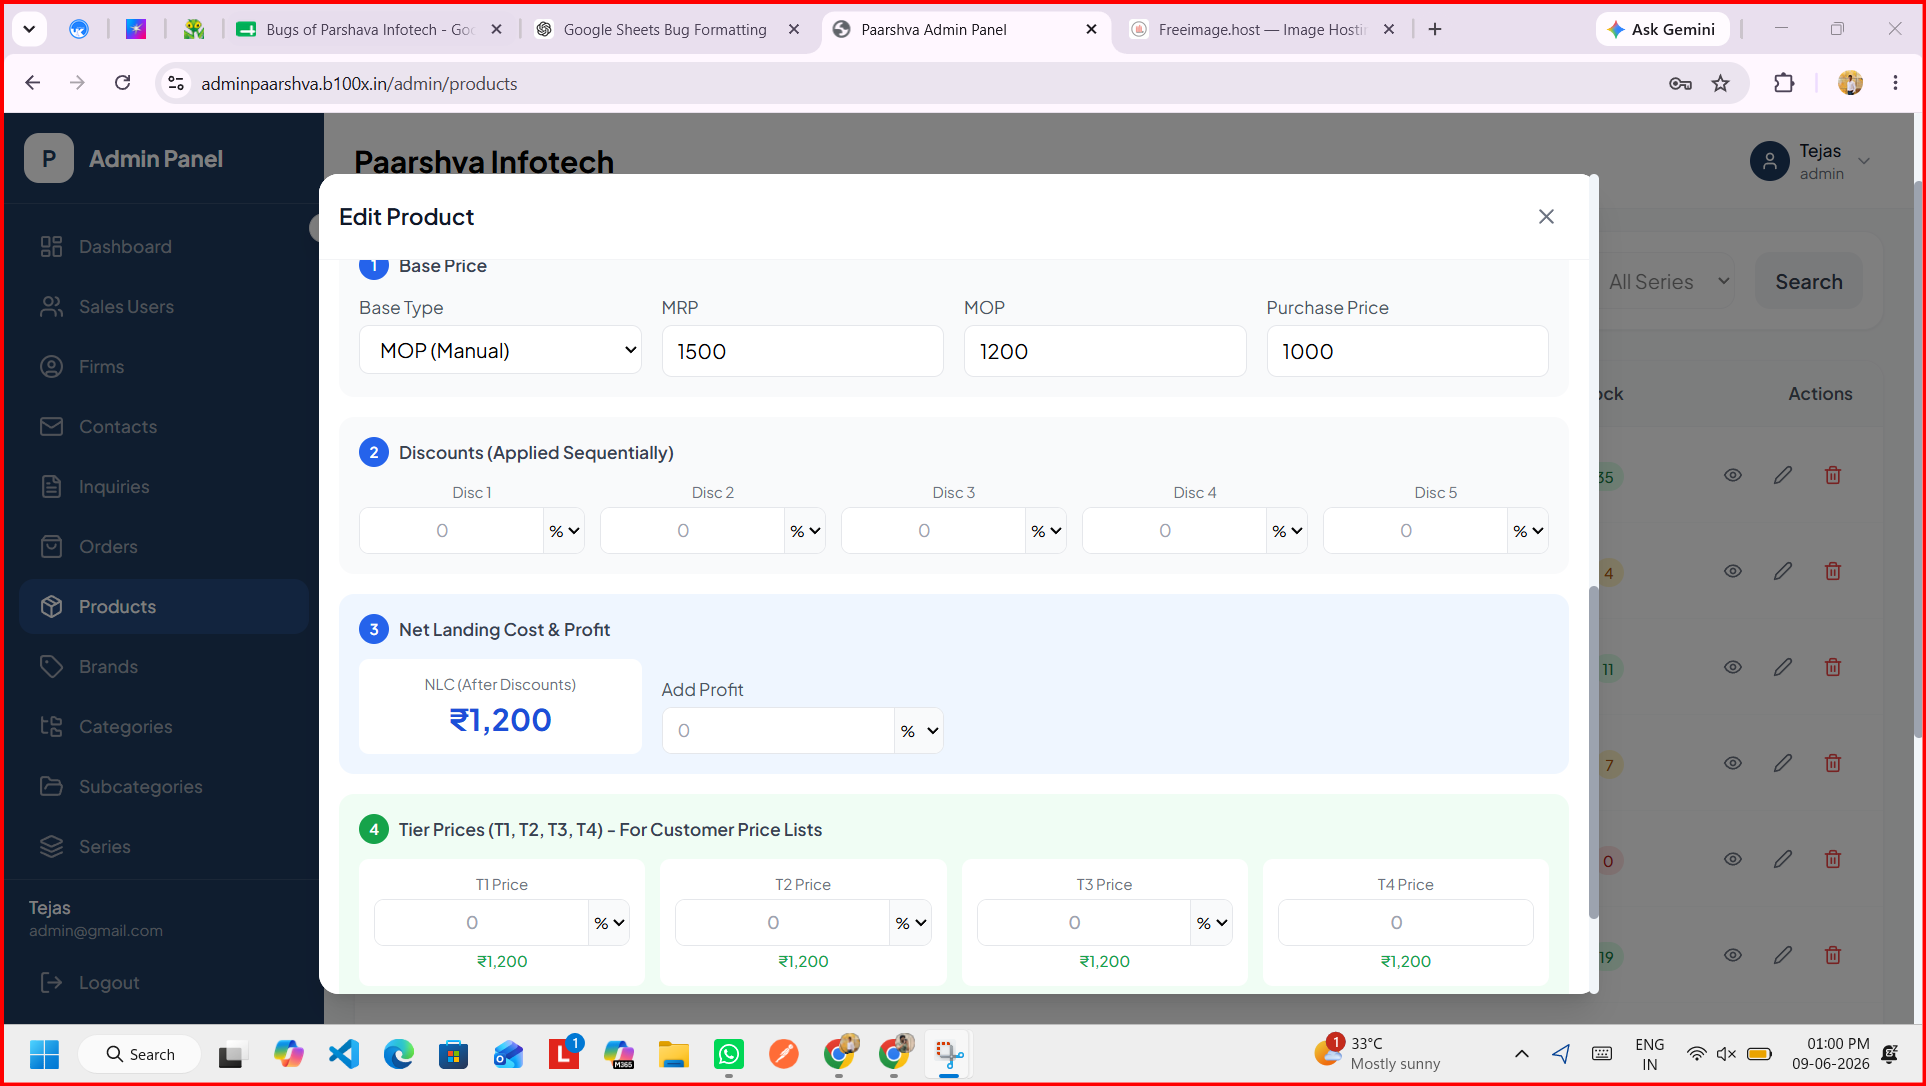Click the Products sidebar cube icon
The width and height of the screenshot is (1926, 1086).
(52, 607)
